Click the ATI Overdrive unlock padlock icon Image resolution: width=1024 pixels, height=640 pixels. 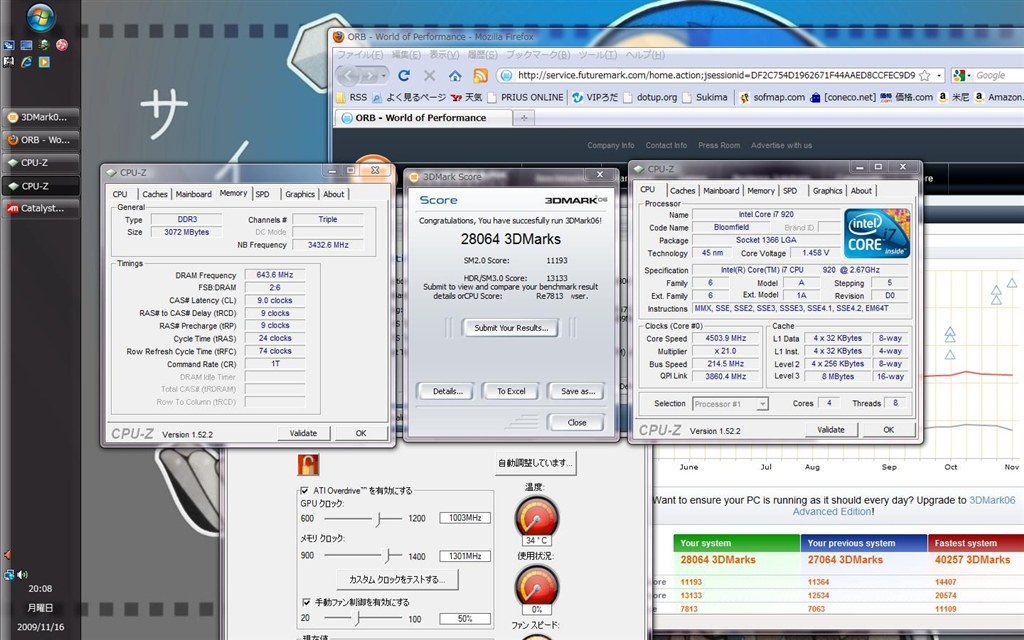tap(308, 464)
